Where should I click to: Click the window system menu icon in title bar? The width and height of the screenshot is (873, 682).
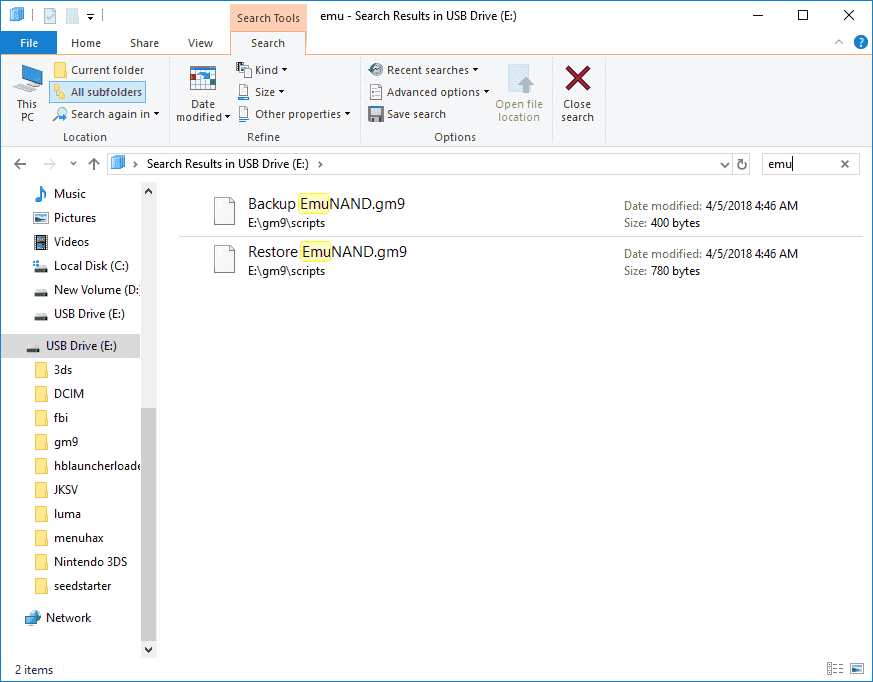(x=17, y=15)
